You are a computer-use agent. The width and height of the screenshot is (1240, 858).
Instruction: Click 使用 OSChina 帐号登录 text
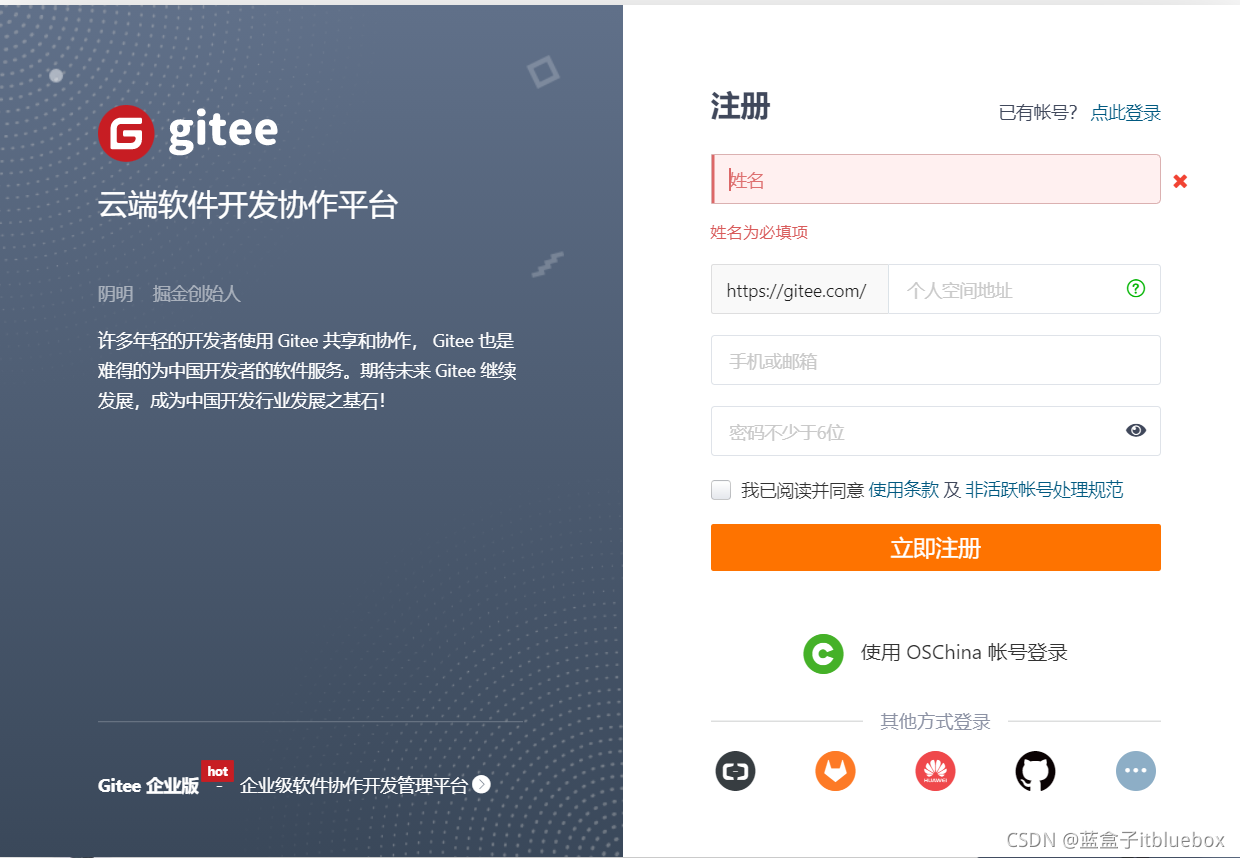965,653
